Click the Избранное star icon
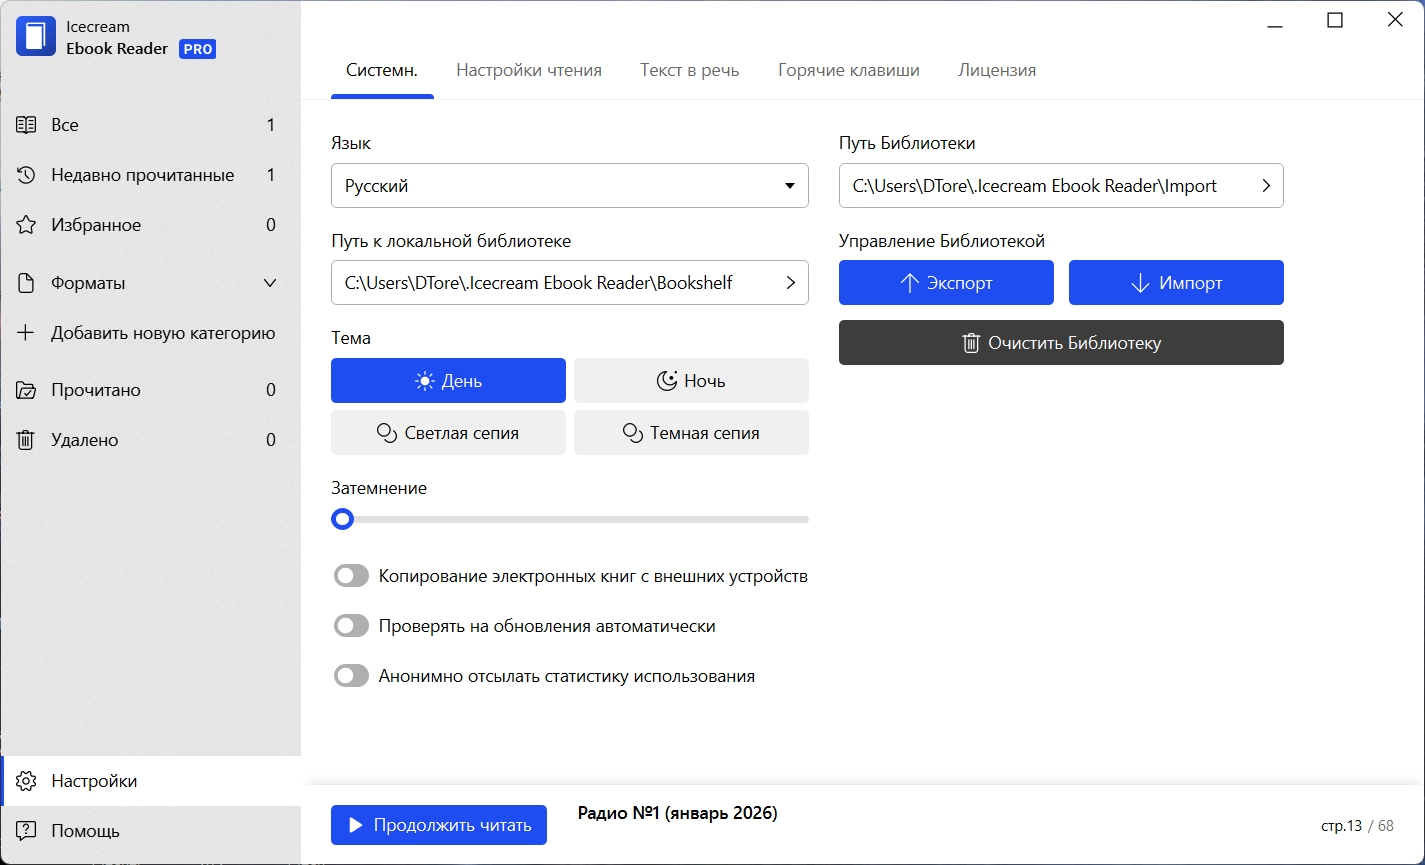This screenshot has width=1425, height=865. point(26,225)
